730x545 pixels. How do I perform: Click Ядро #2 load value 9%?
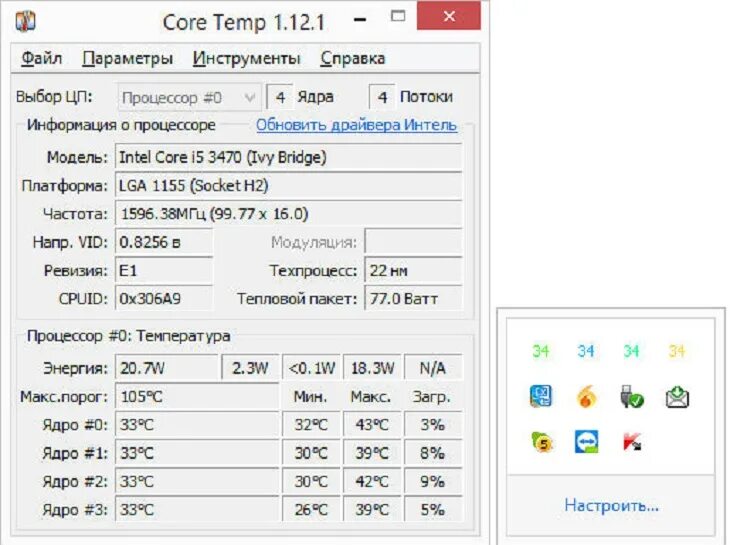point(433,482)
